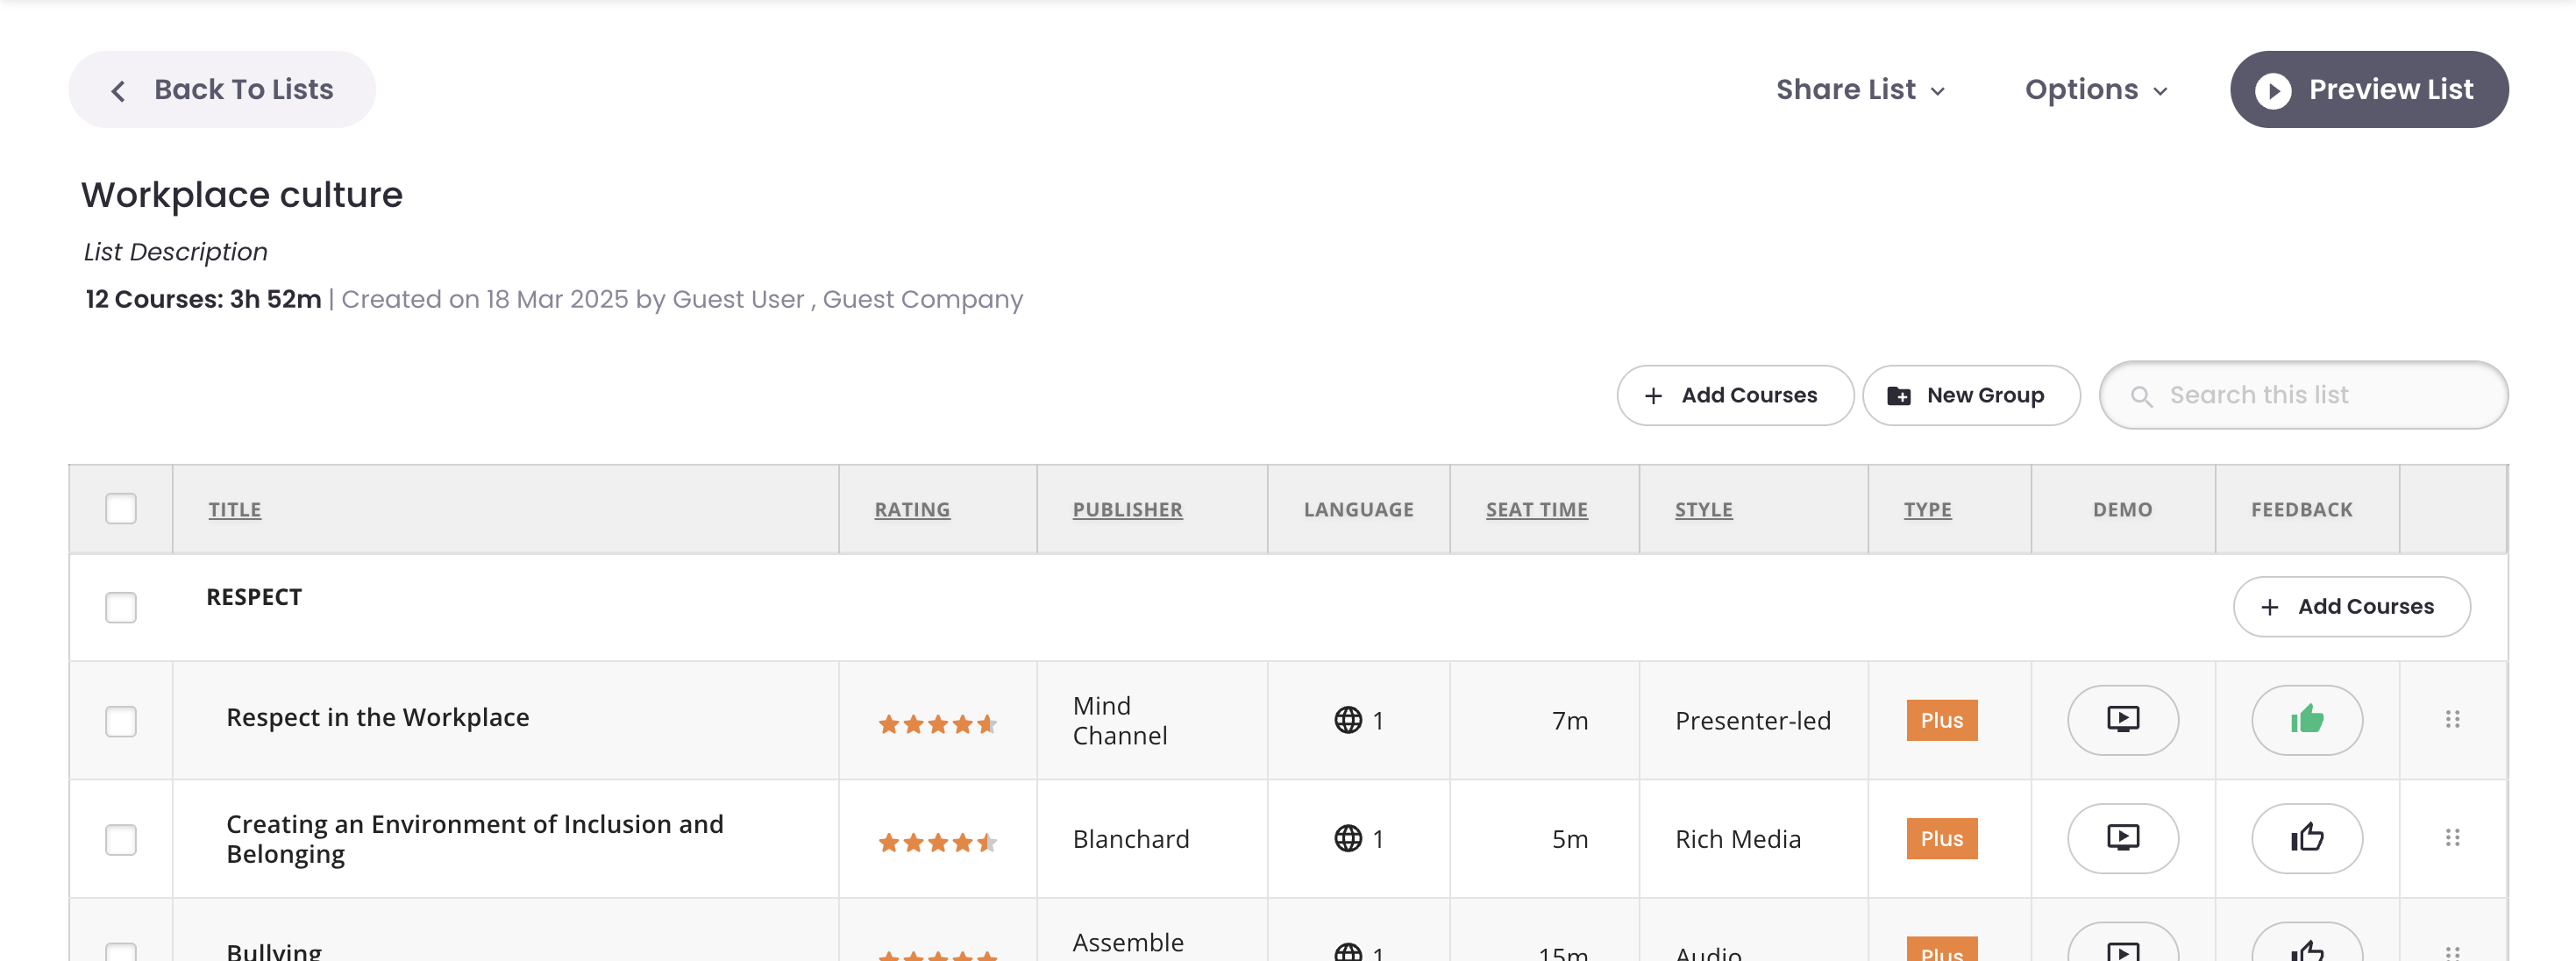Grab drag handle of Respect in the Workplace row
Viewport: 2576px width, 961px height.
(x=2452, y=719)
